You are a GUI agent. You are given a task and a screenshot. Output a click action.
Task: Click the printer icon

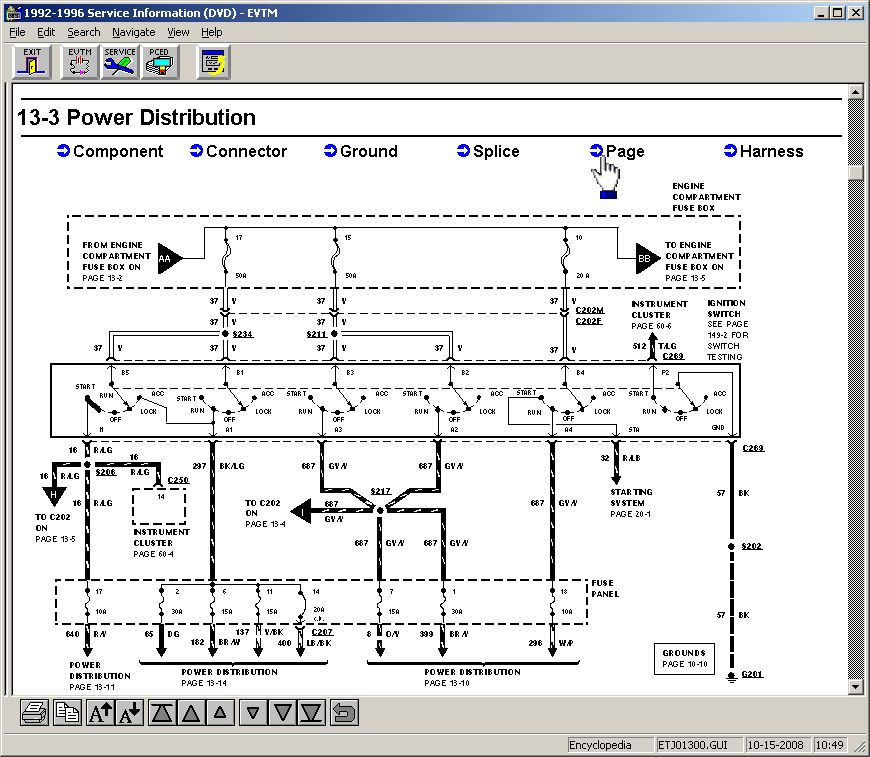pyautogui.click(x=34, y=712)
